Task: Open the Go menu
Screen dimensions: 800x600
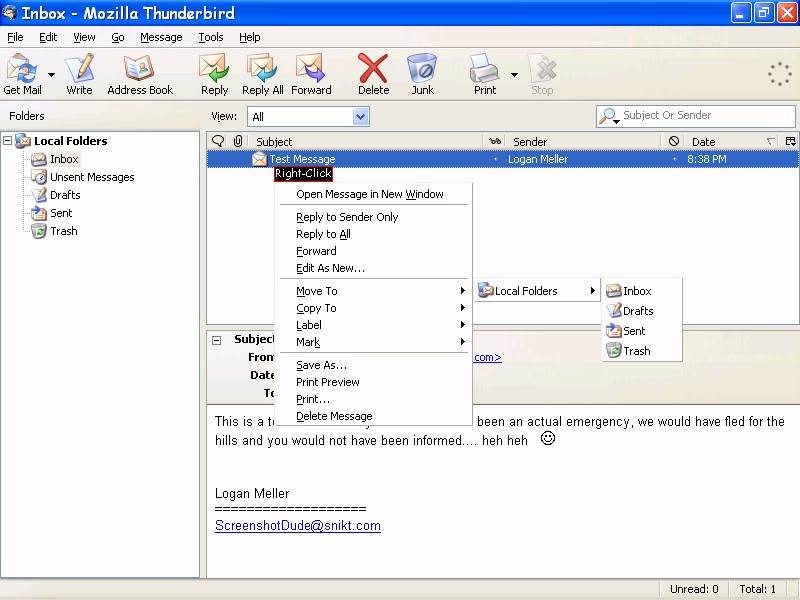Action: [x=117, y=37]
